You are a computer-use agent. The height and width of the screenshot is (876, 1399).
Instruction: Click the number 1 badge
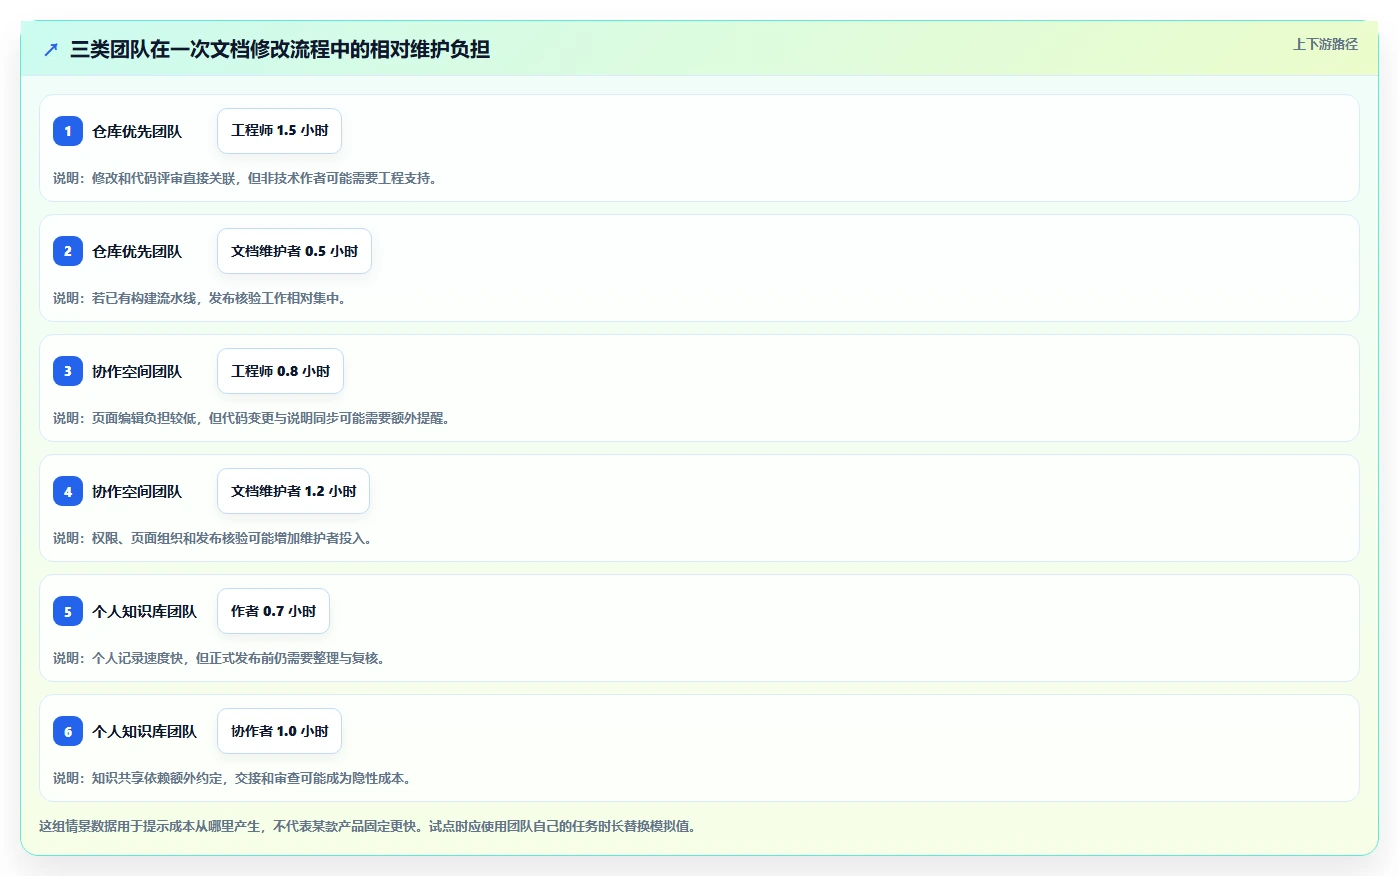(68, 131)
